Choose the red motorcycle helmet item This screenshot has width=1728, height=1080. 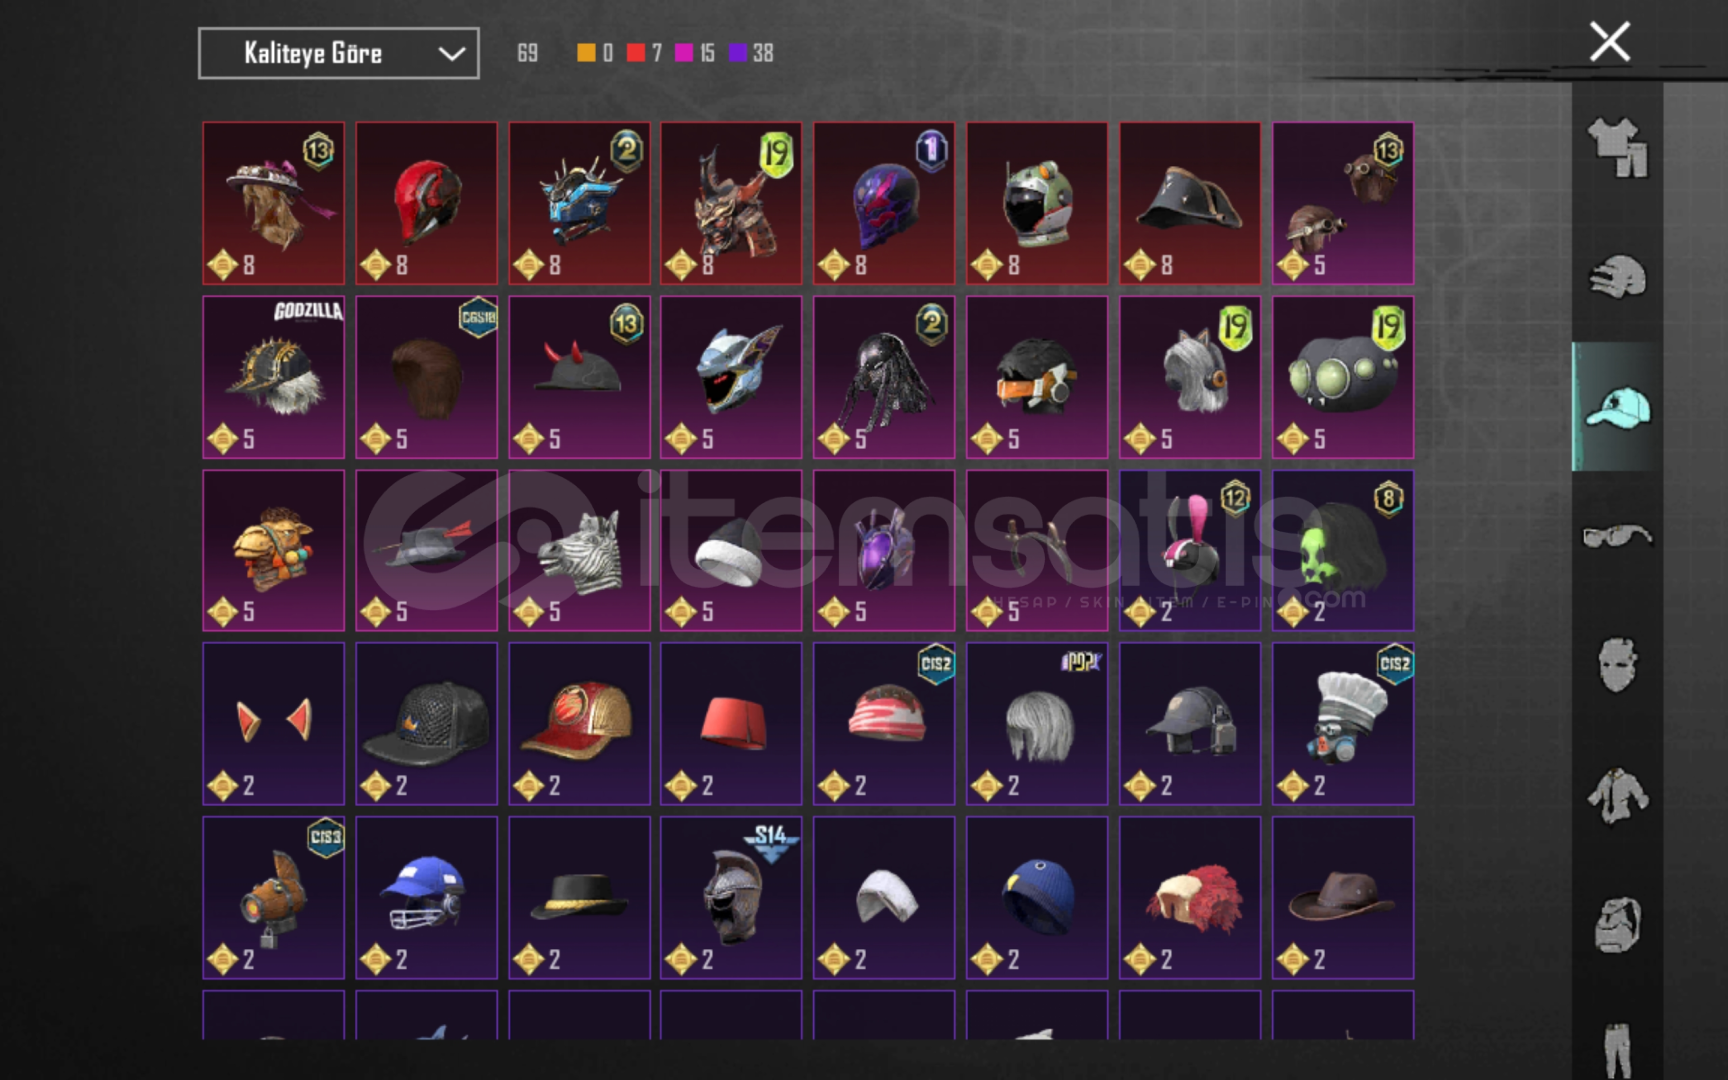click(x=427, y=204)
